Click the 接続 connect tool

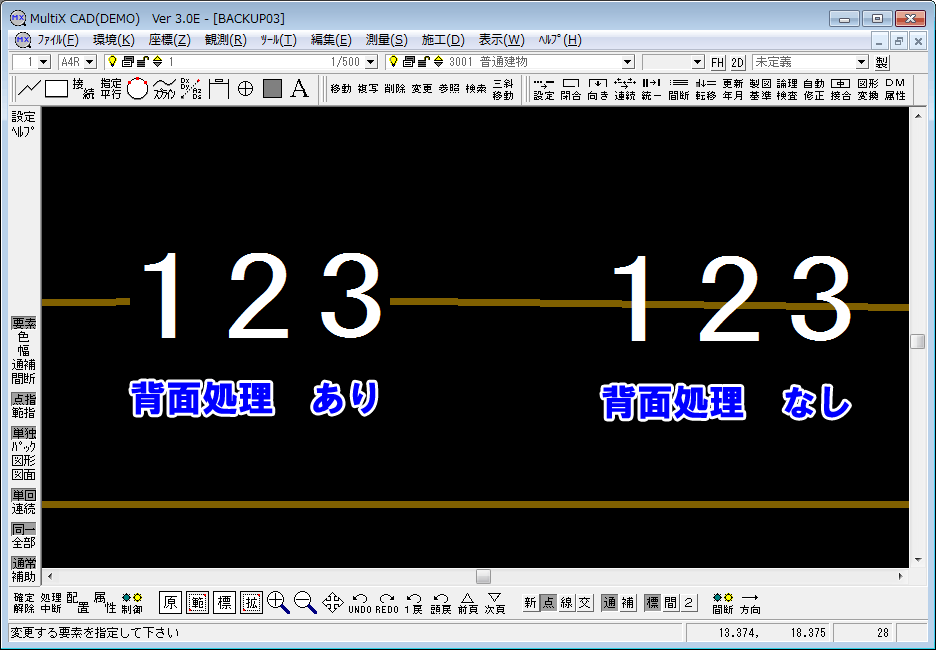click(x=84, y=89)
